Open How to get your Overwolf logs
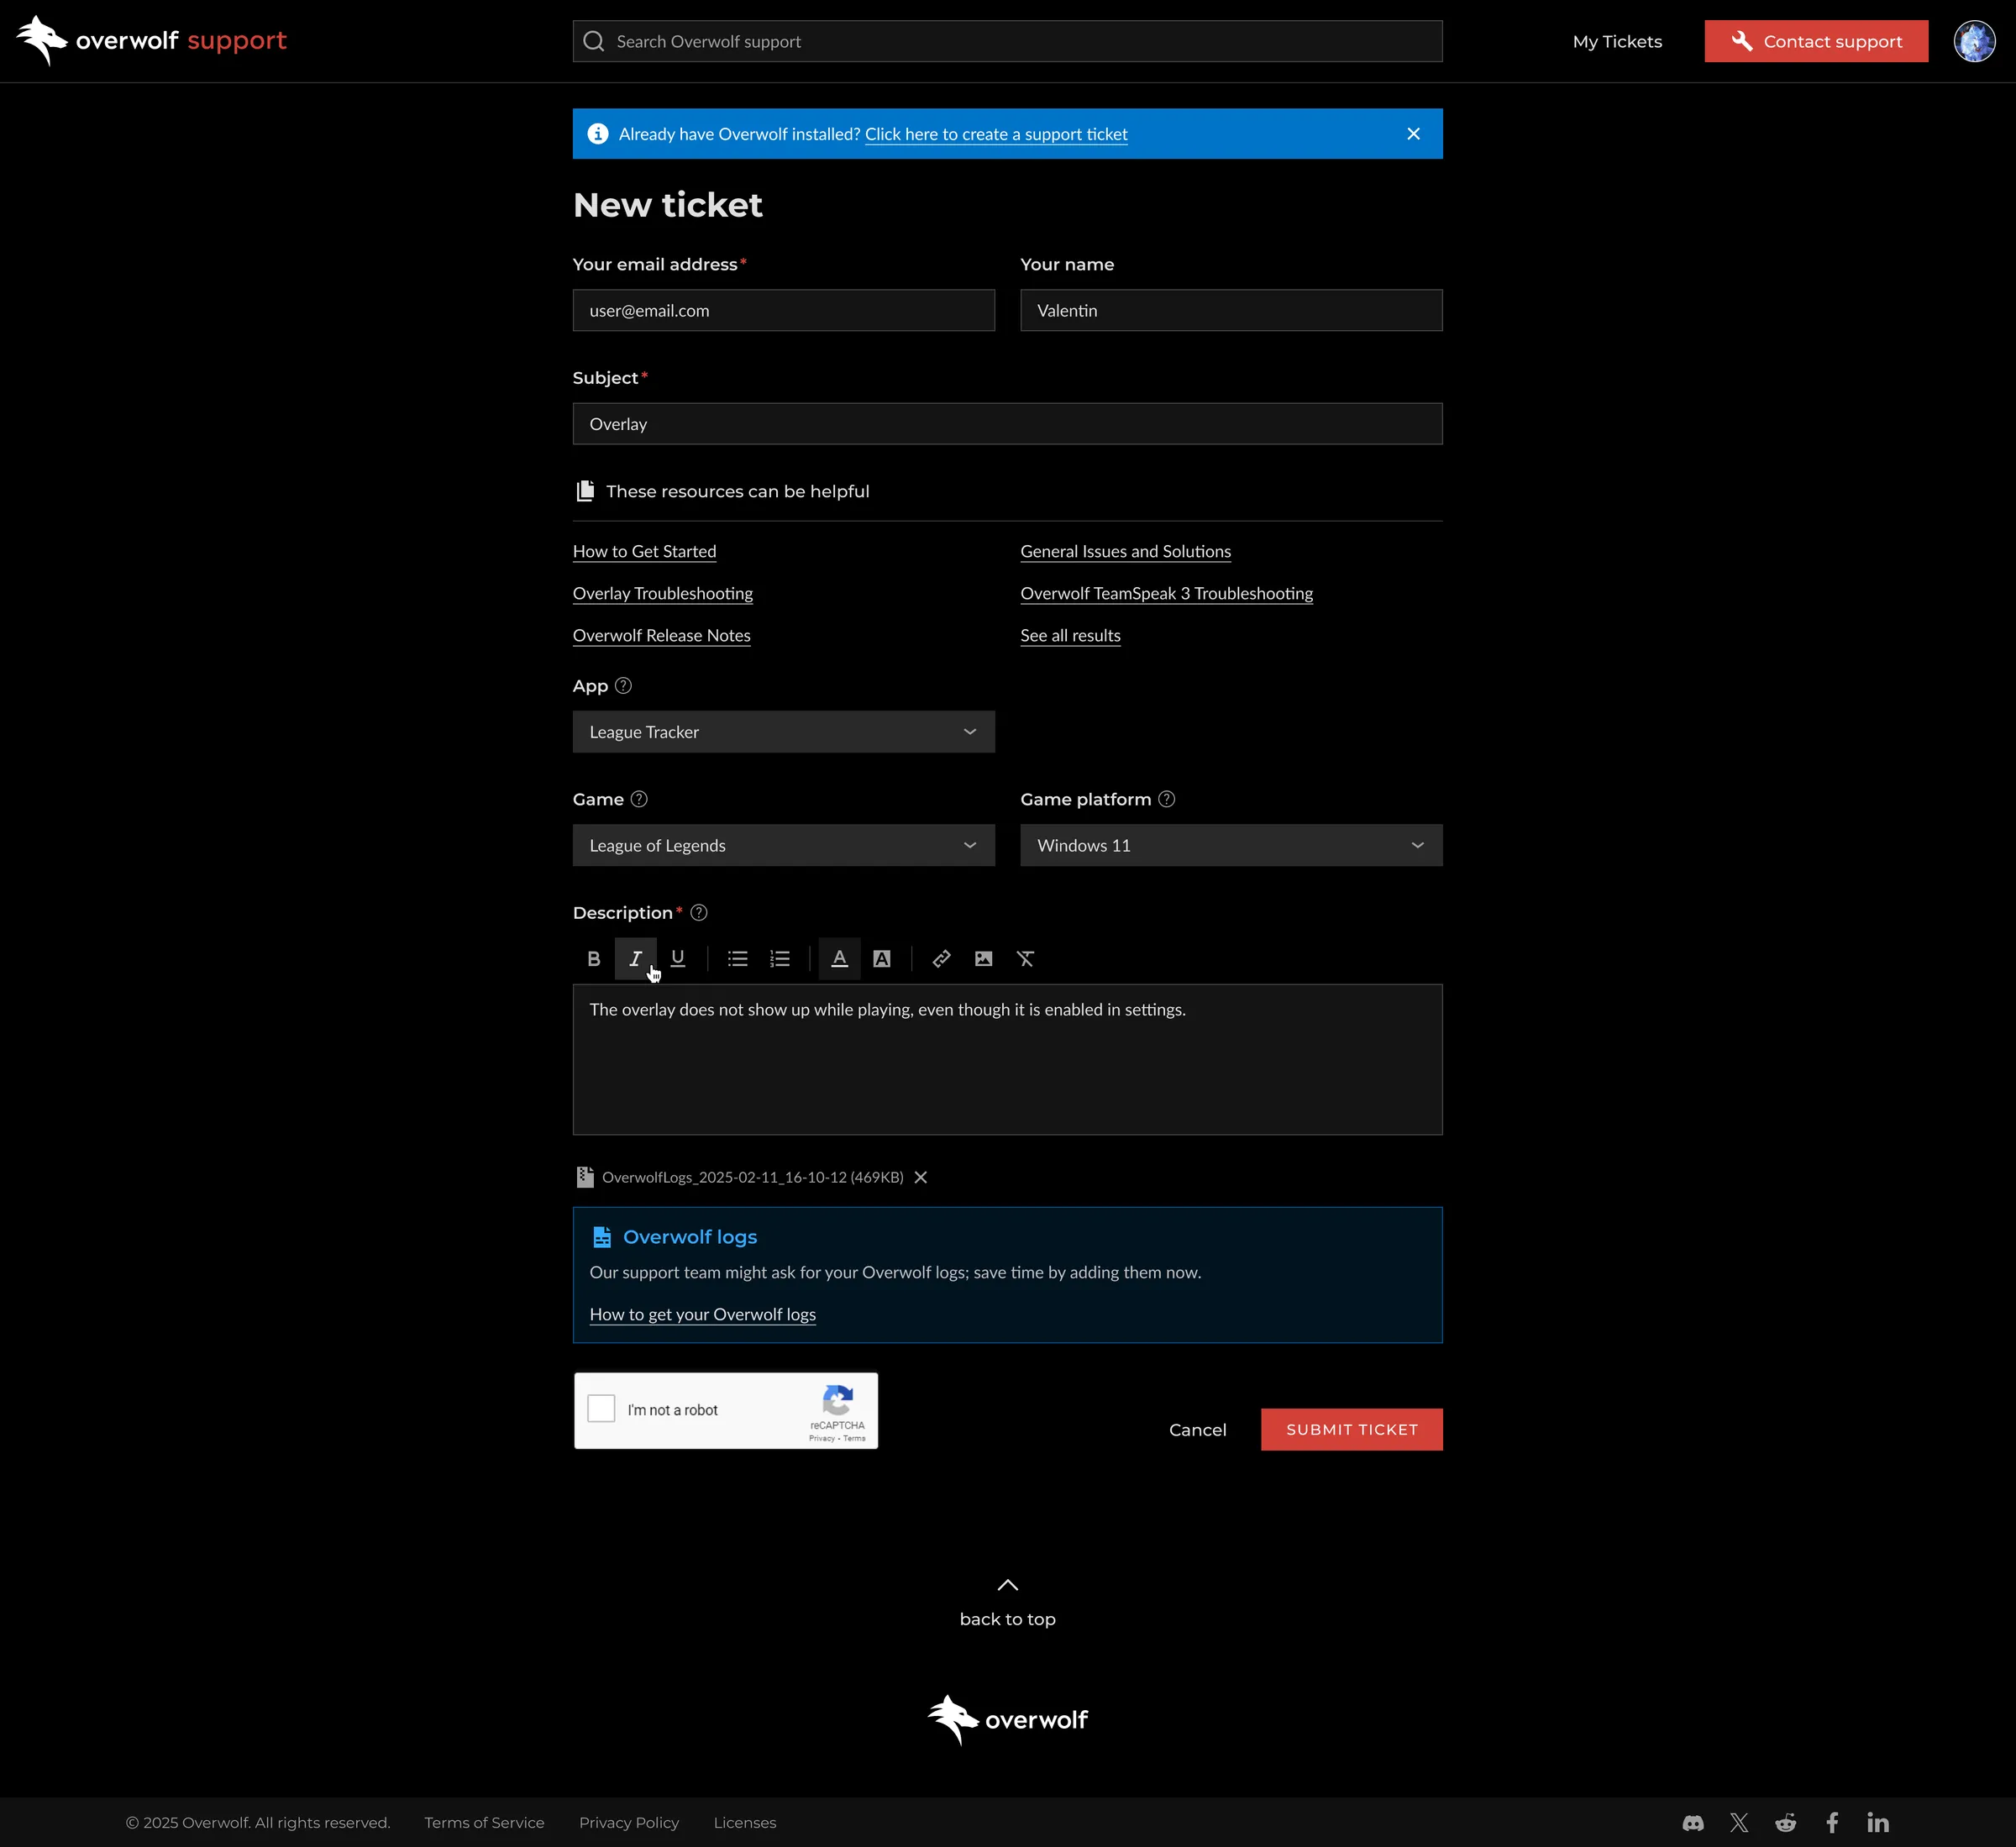Viewport: 2016px width, 1847px height. tap(703, 1314)
